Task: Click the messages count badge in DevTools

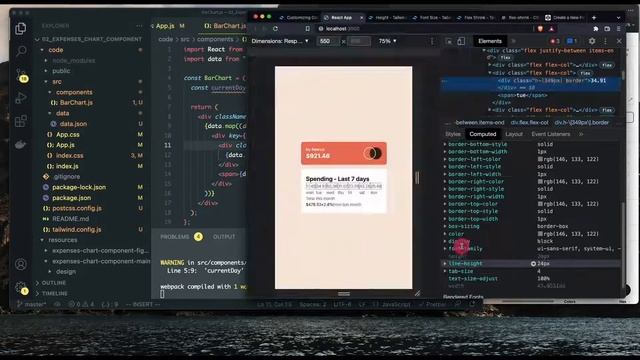Action: point(571,41)
